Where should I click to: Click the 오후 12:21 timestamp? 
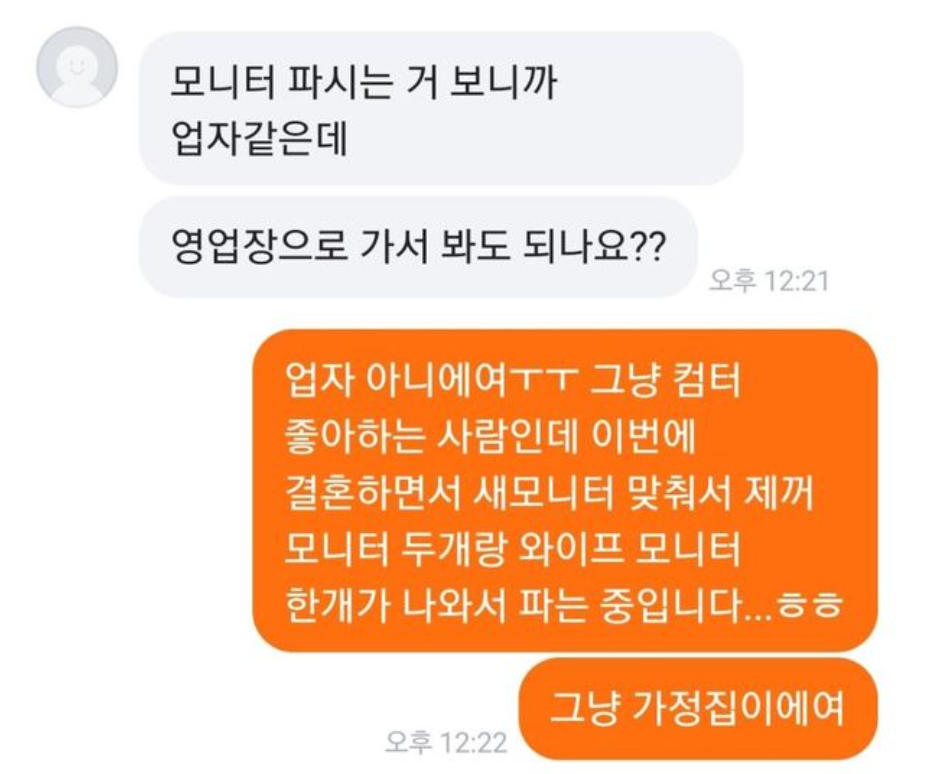click(x=768, y=281)
